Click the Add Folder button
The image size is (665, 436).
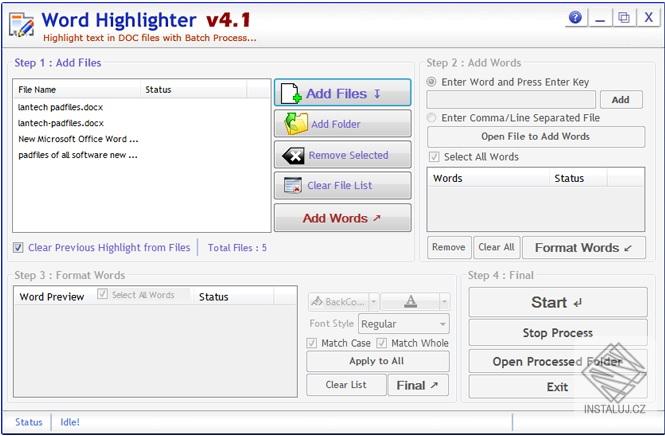point(343,123)
